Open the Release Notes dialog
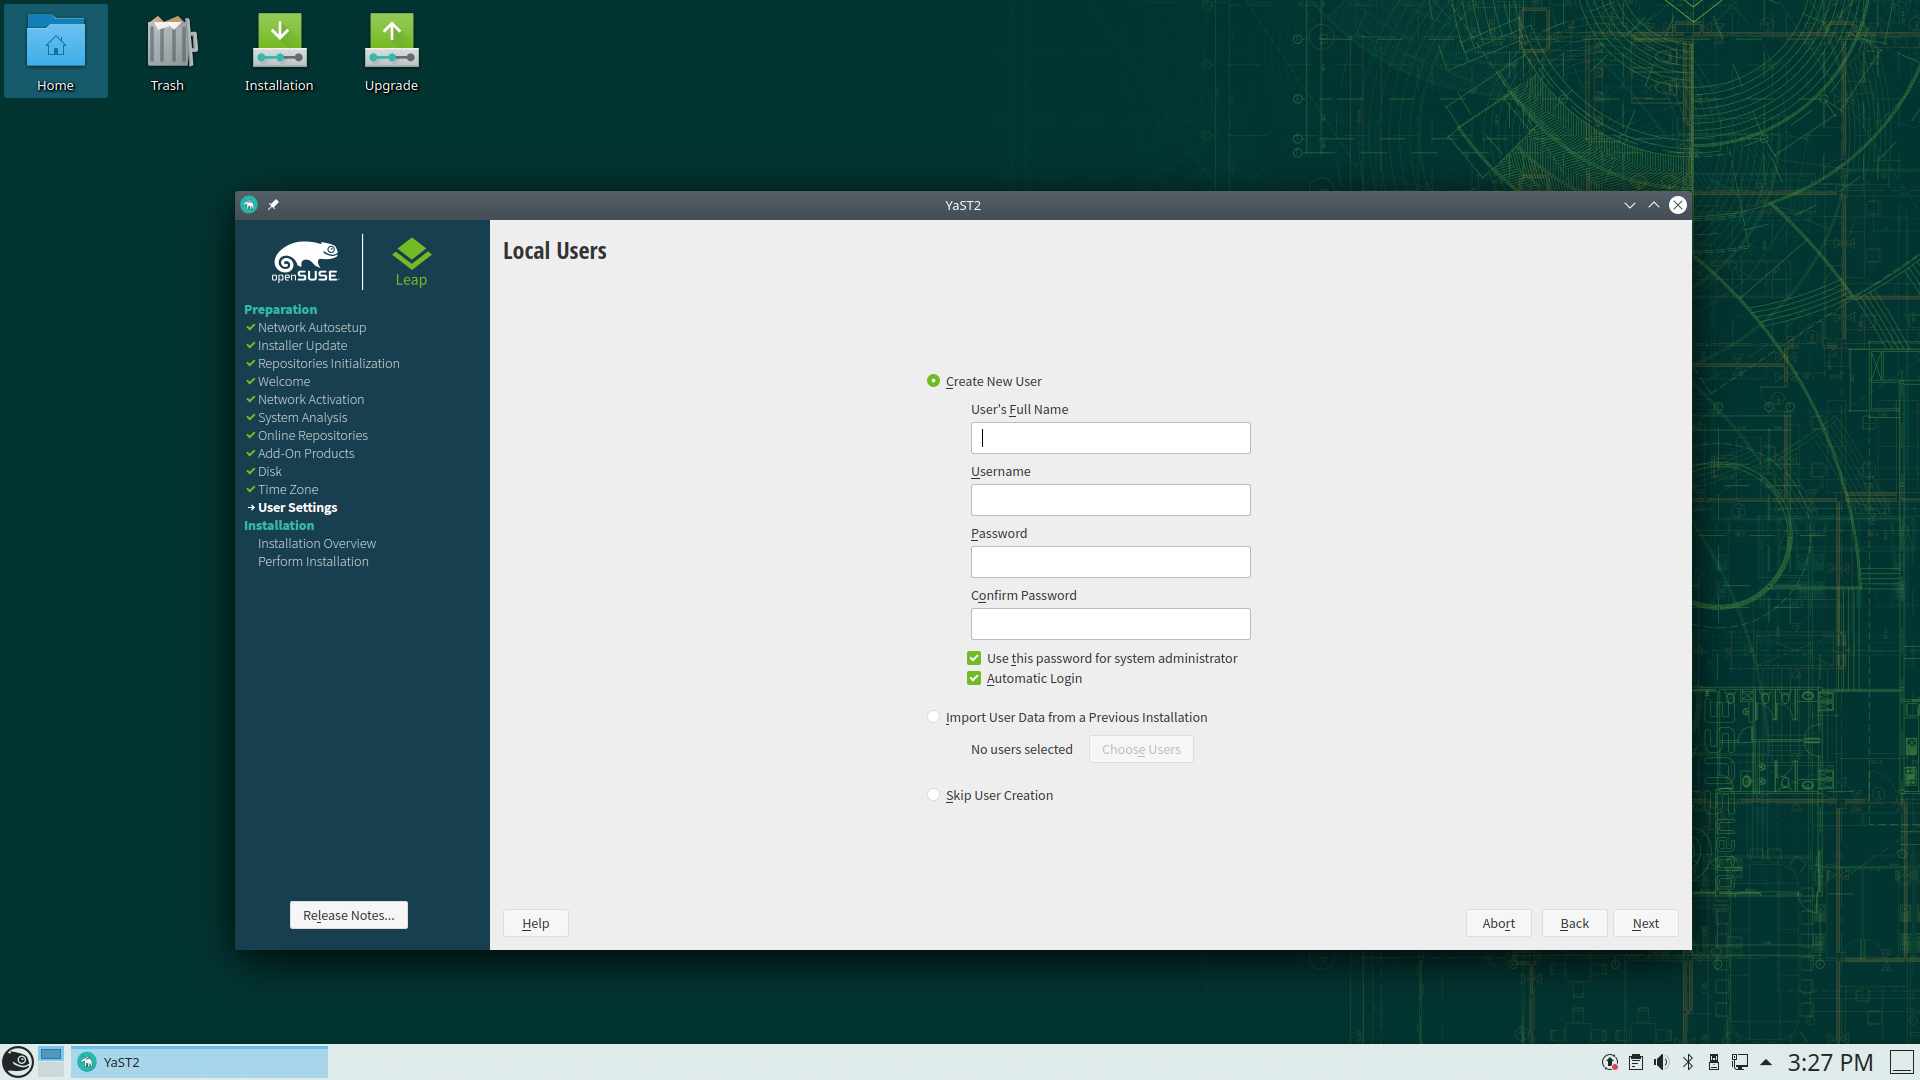Image resolution: width=1920 pixels, height=1080 pixels. click(348, 915)
